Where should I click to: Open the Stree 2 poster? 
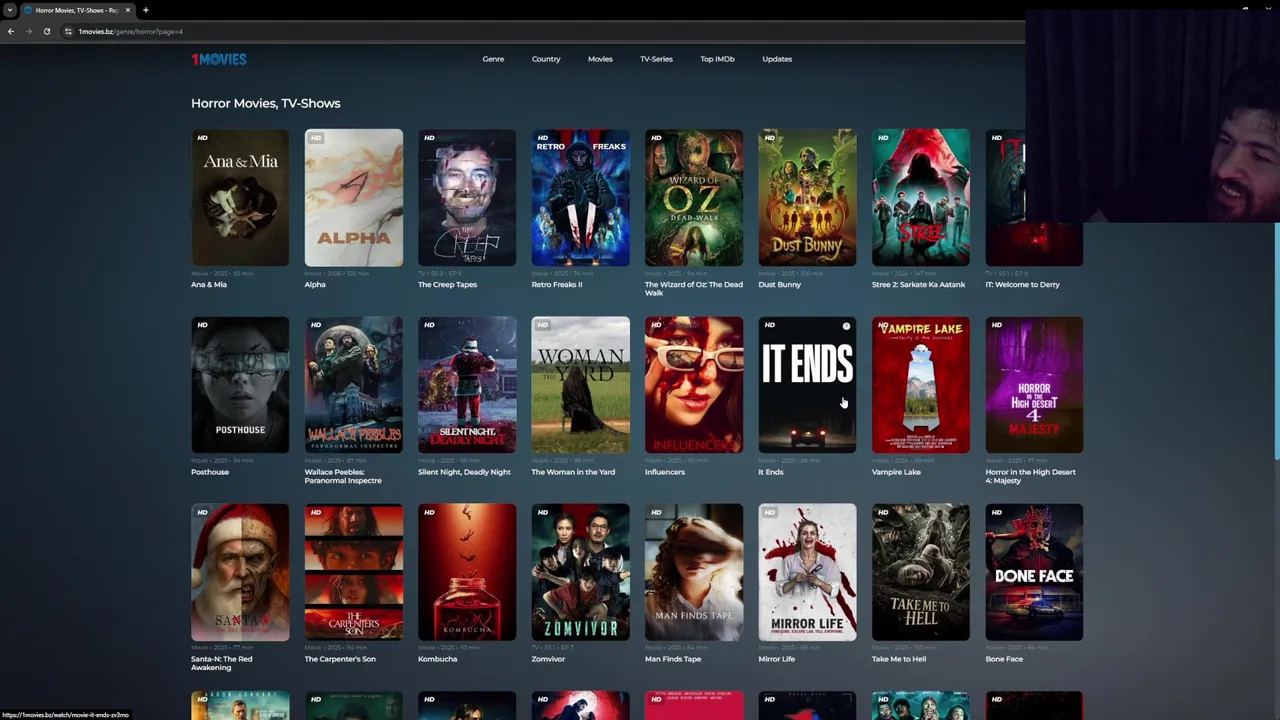point(921,197)
